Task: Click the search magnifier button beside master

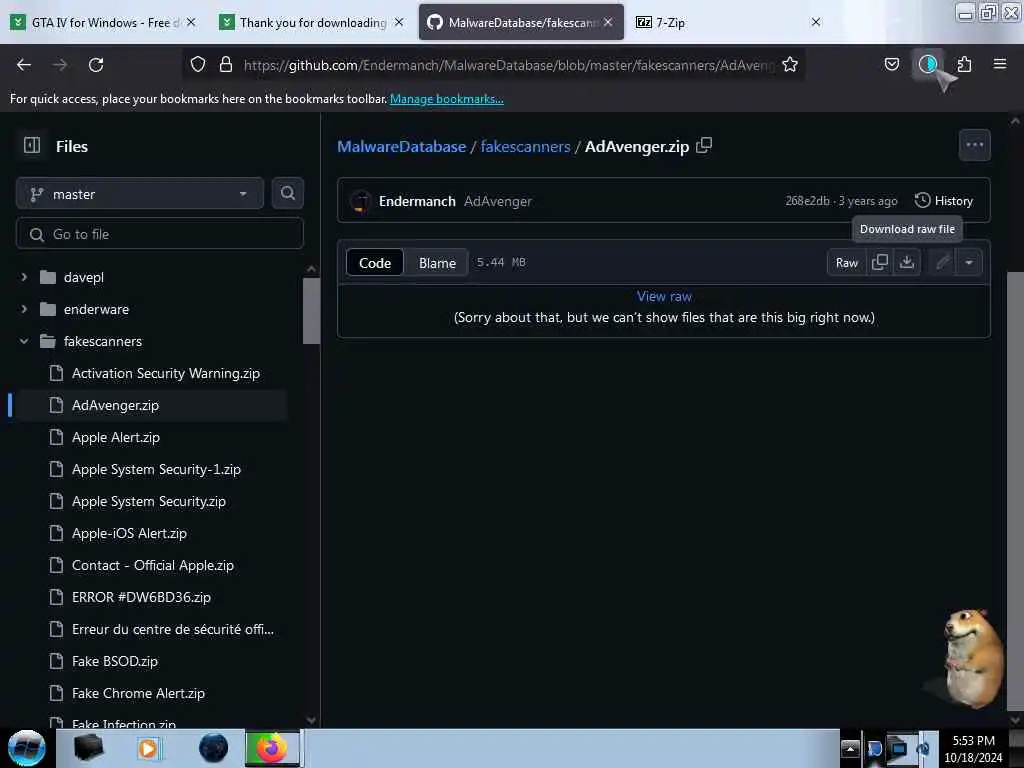Action: [287, 193]
